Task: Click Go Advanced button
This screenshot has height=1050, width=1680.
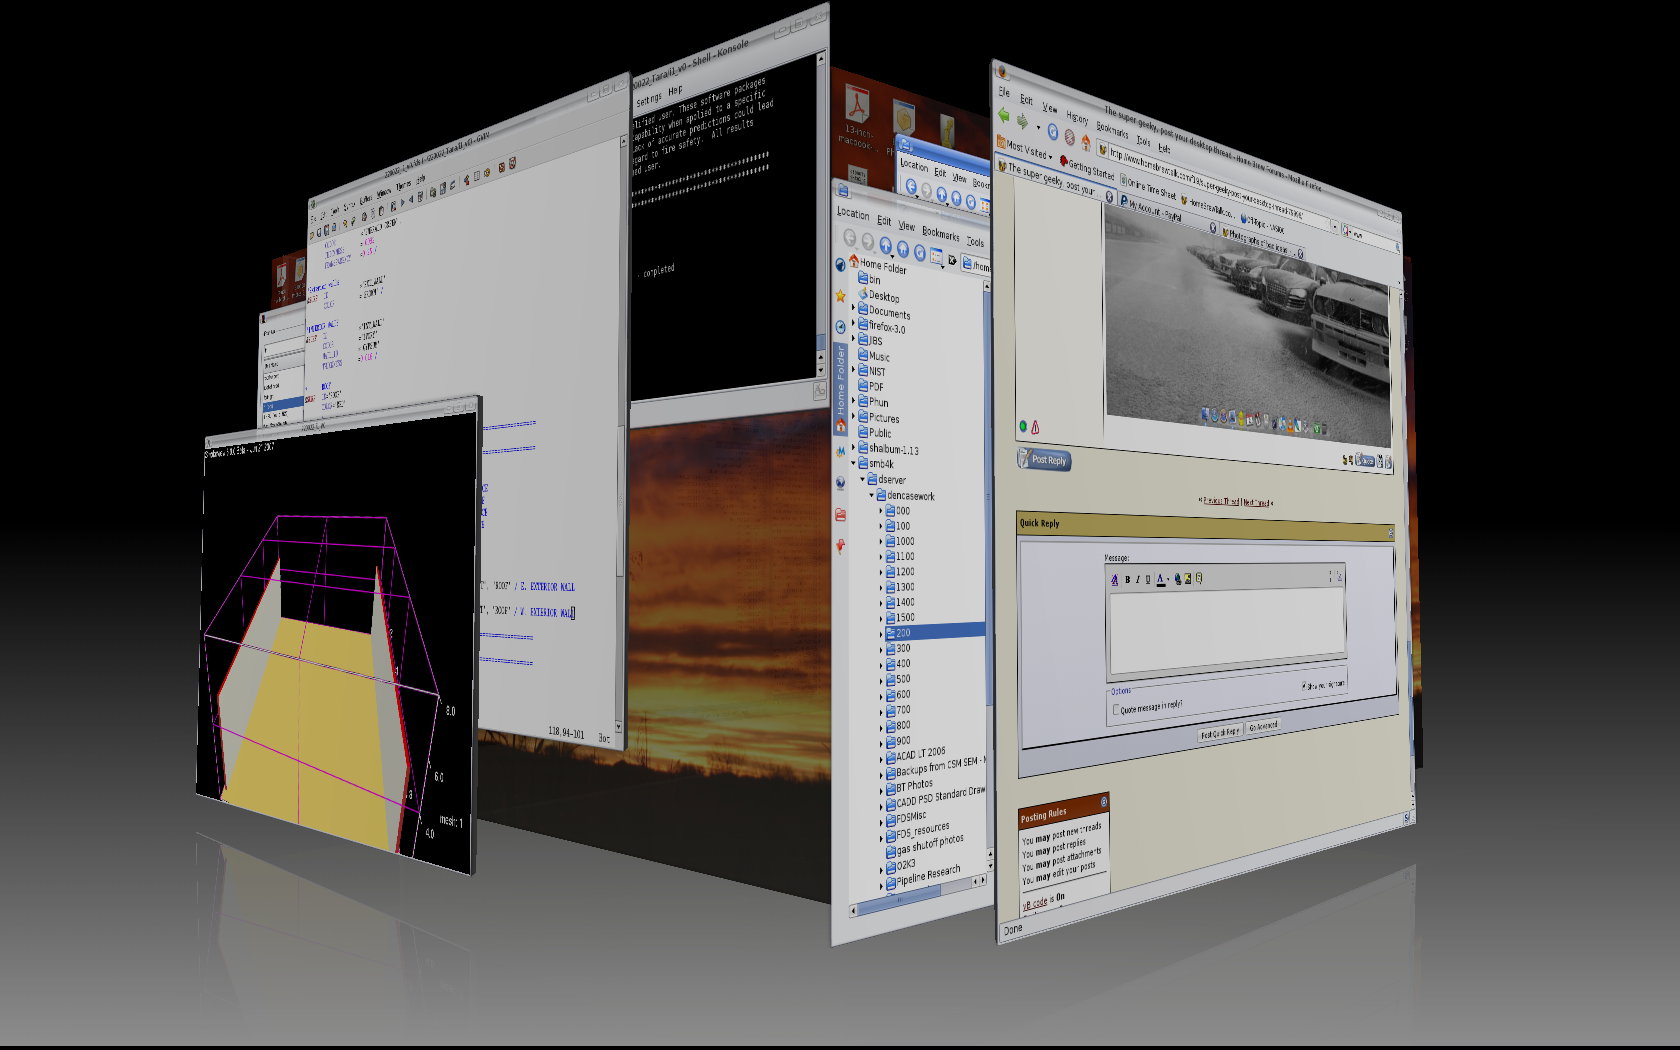Action: [1263, 726]
